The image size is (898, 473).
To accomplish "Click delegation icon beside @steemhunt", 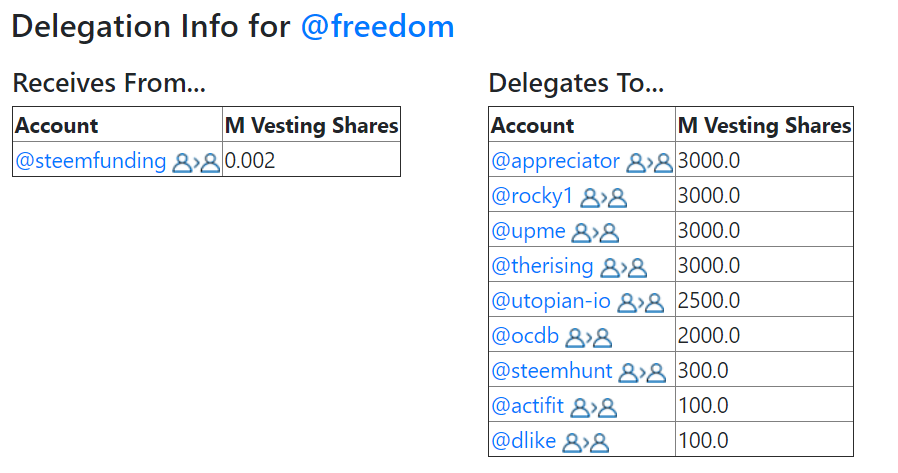I will click(643, 373).
